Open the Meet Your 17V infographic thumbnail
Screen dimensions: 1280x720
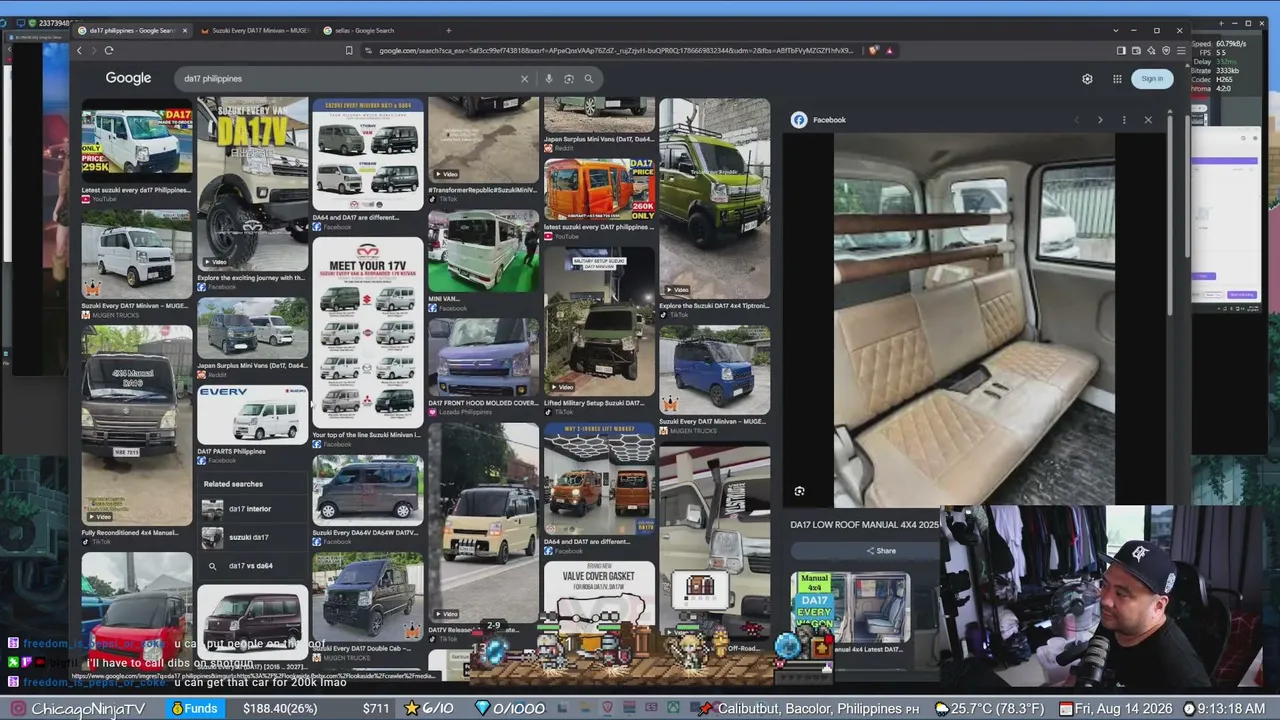(368, 333)
